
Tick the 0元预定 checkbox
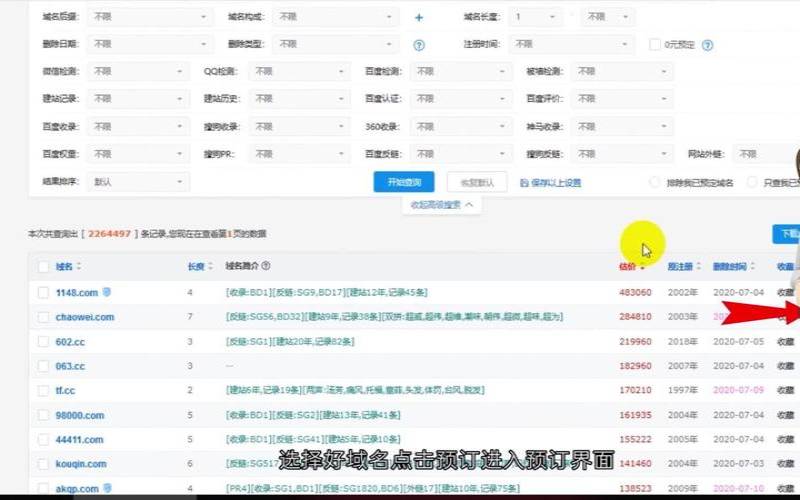(x=655, y=44)
